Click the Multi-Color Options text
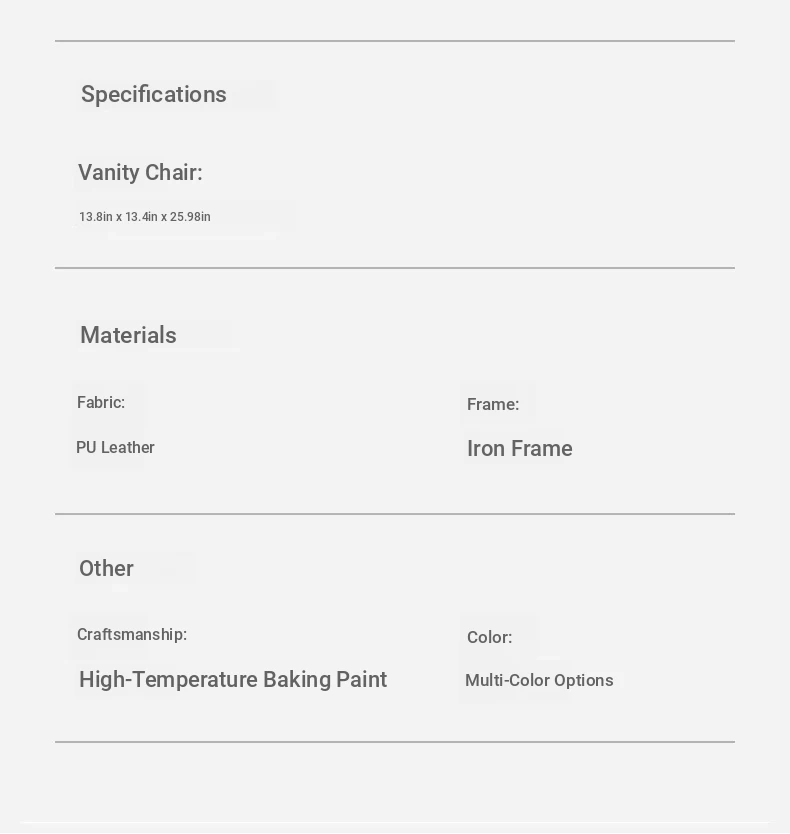Screen dimensions: 790x834 click(539, 680)
